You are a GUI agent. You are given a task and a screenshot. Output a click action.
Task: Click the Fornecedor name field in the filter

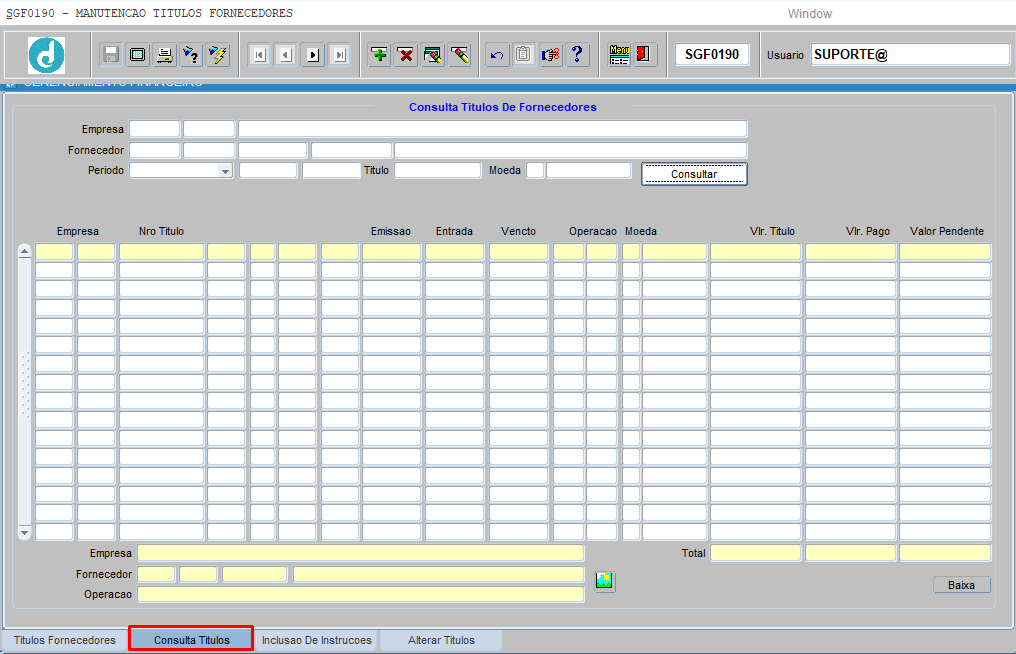point(571,150)
